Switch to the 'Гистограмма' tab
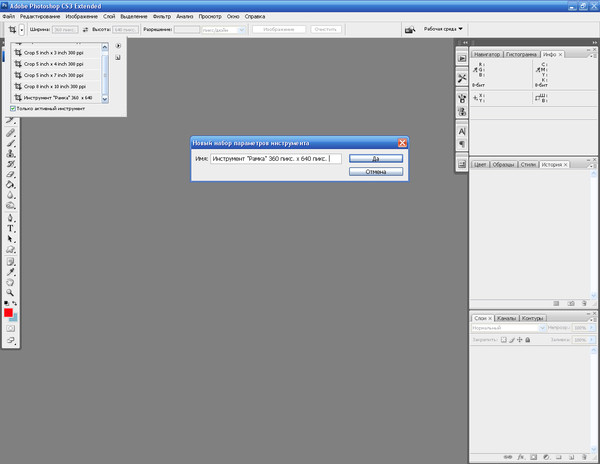 [521, 54]
